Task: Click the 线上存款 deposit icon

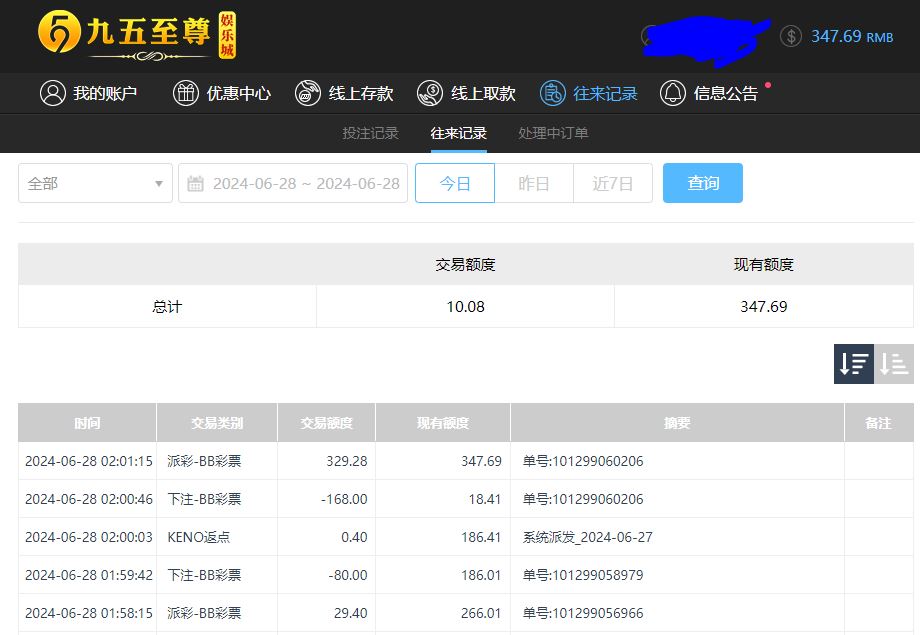Action: 308,93
